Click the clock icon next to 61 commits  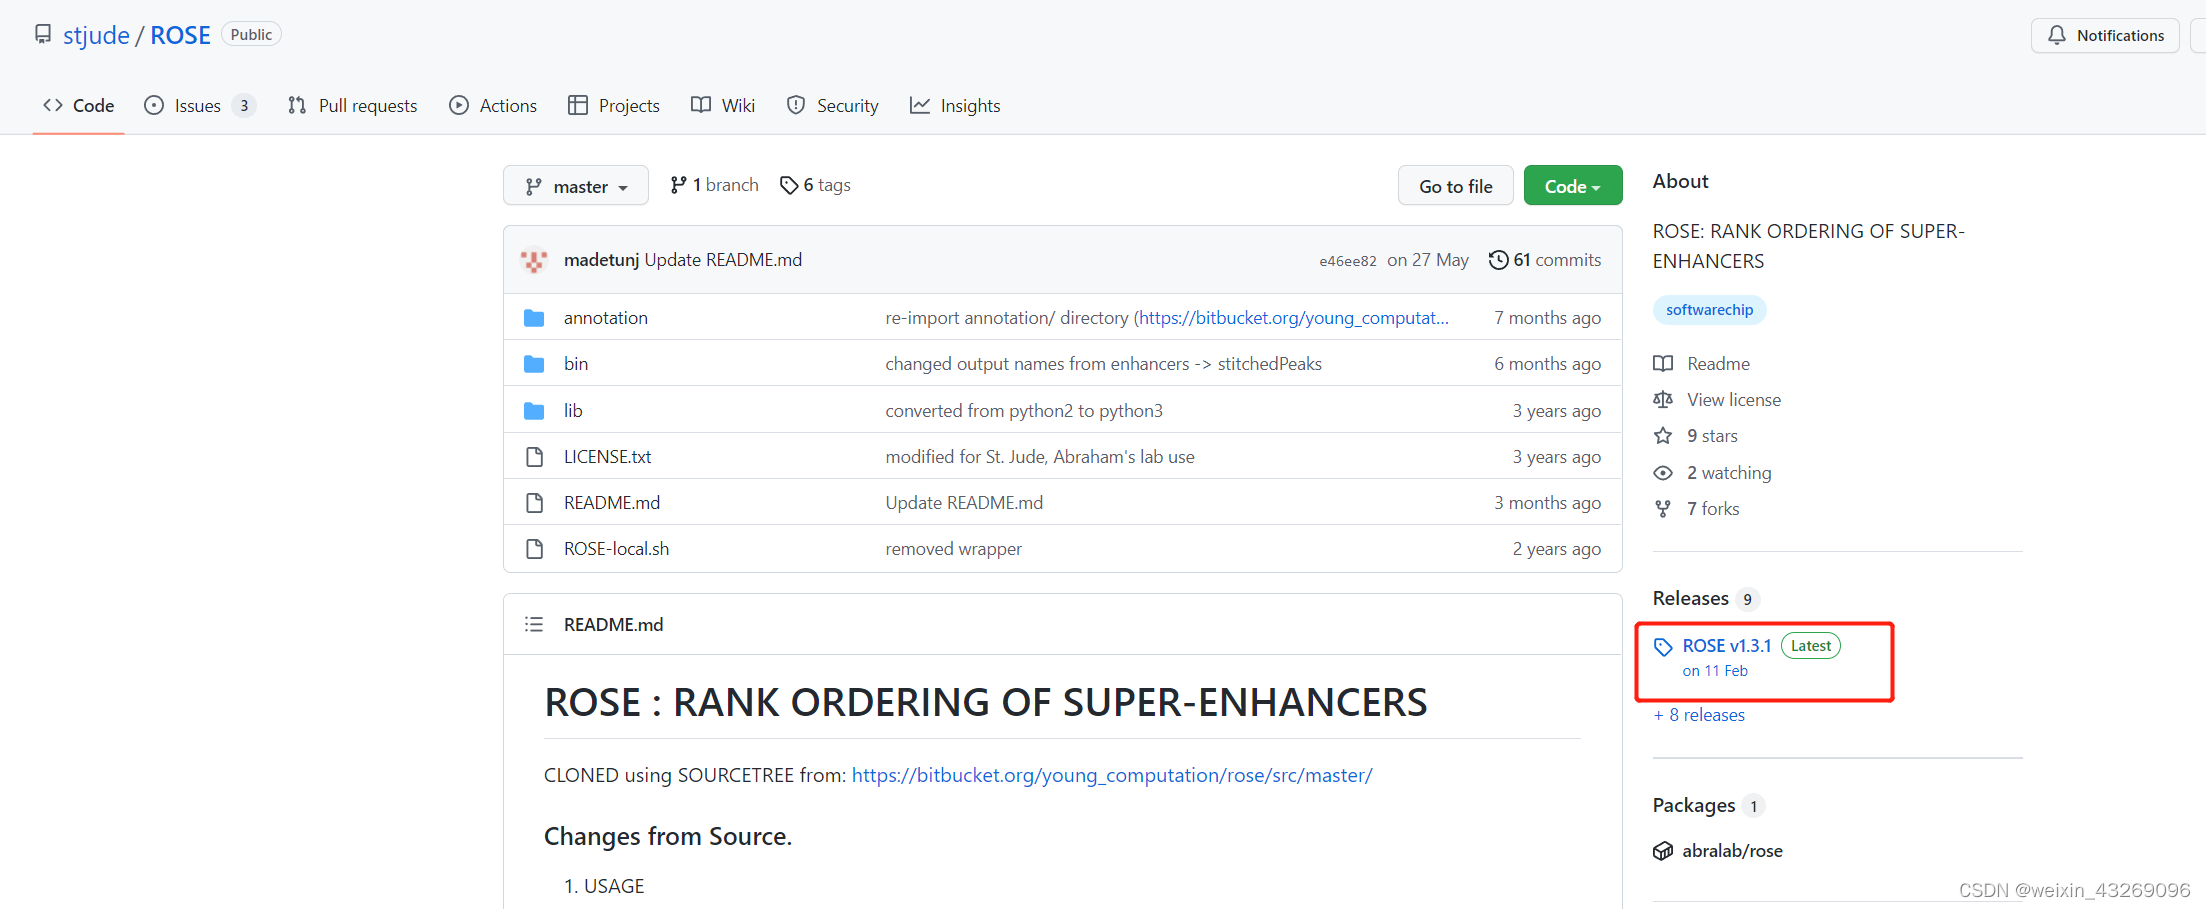[x=1498, y=259]
